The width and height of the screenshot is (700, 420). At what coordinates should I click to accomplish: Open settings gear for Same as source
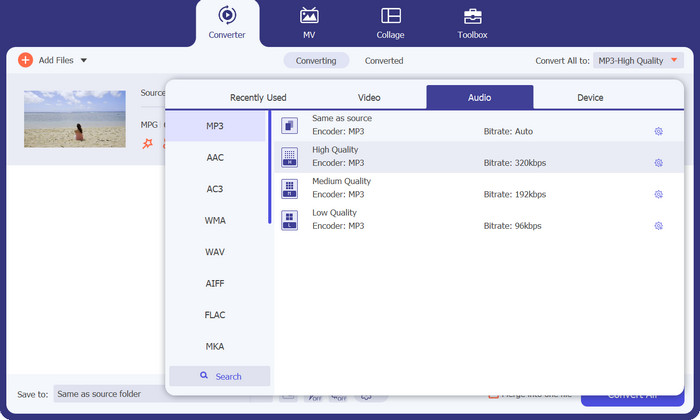coord(658,131)
